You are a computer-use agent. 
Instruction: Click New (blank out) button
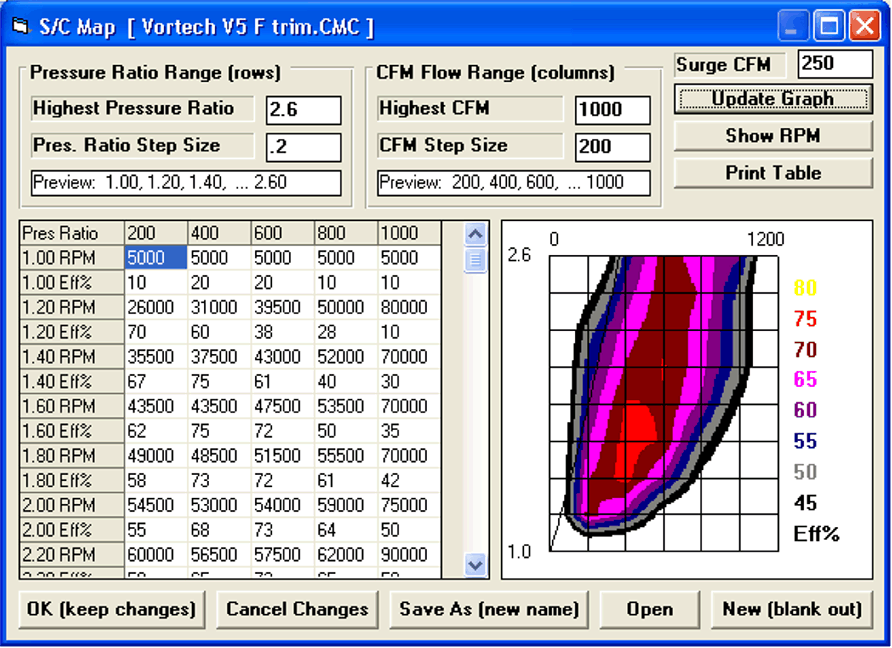click(792, 610)
